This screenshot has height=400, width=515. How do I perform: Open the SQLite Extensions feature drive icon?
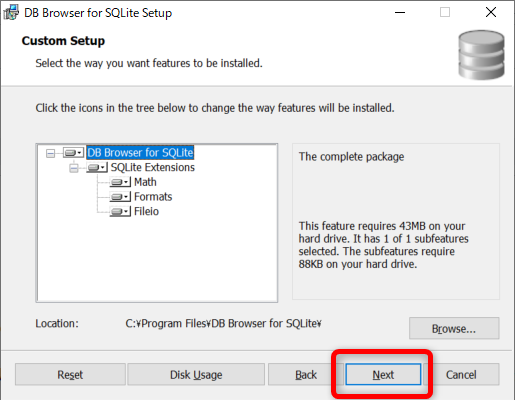(97, 167)
